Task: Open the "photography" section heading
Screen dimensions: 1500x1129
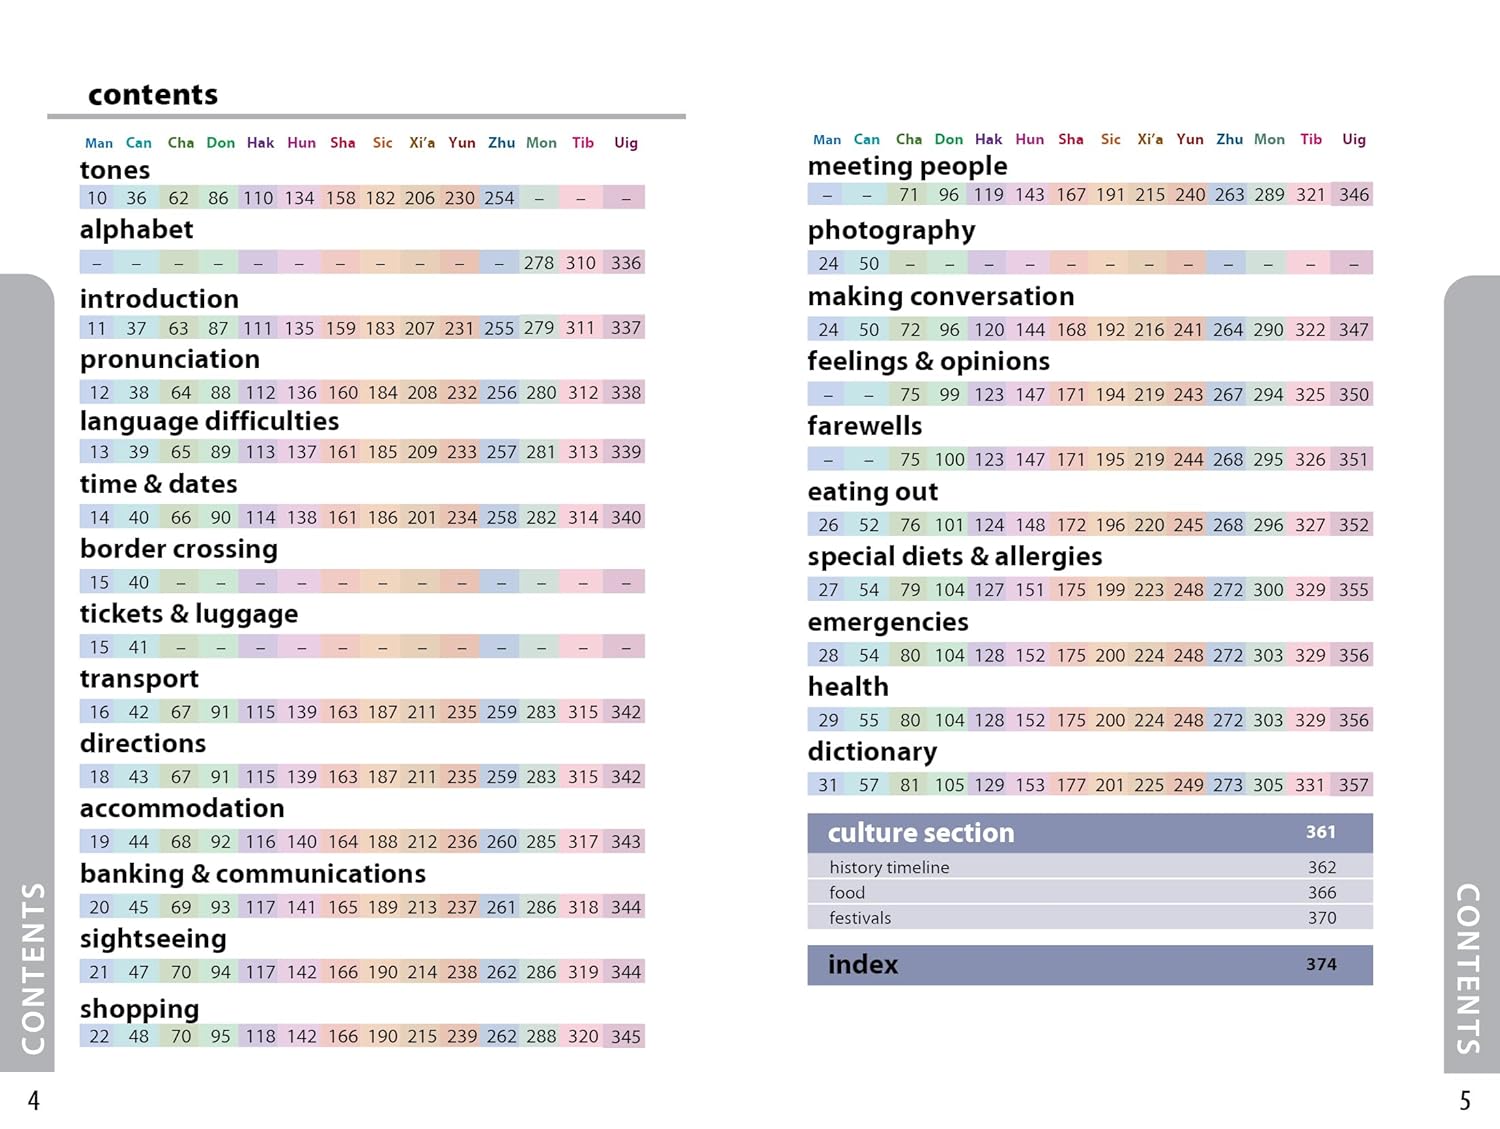Action: tap(891, 230)
